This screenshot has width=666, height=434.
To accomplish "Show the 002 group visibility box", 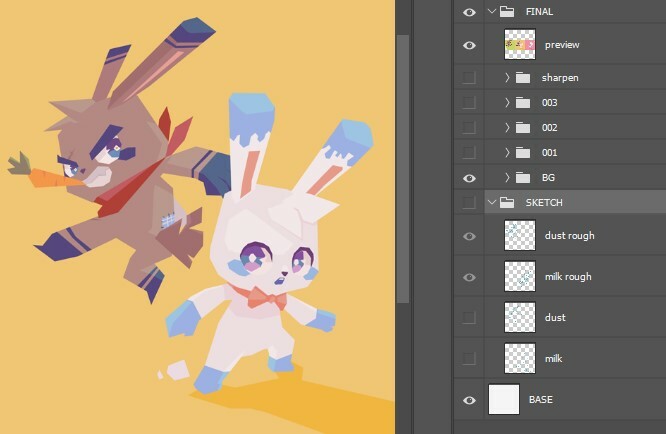I will [469, 127].
